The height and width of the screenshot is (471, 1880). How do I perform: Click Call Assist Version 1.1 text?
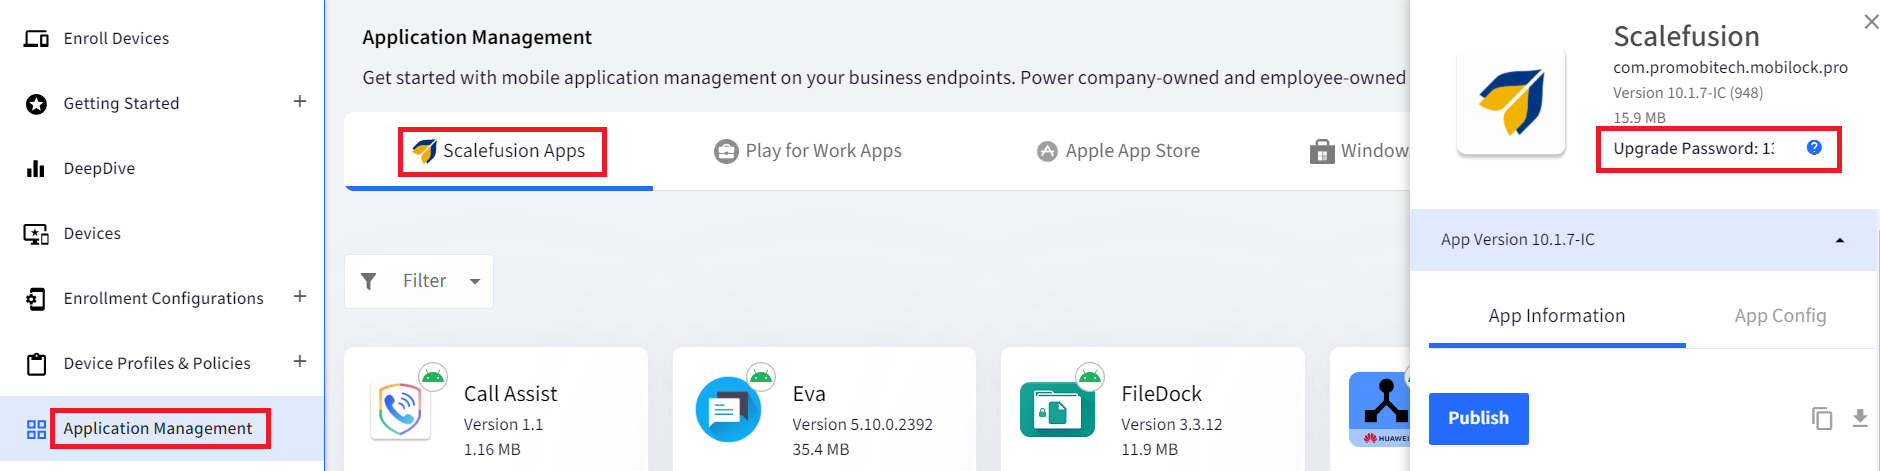503,425
